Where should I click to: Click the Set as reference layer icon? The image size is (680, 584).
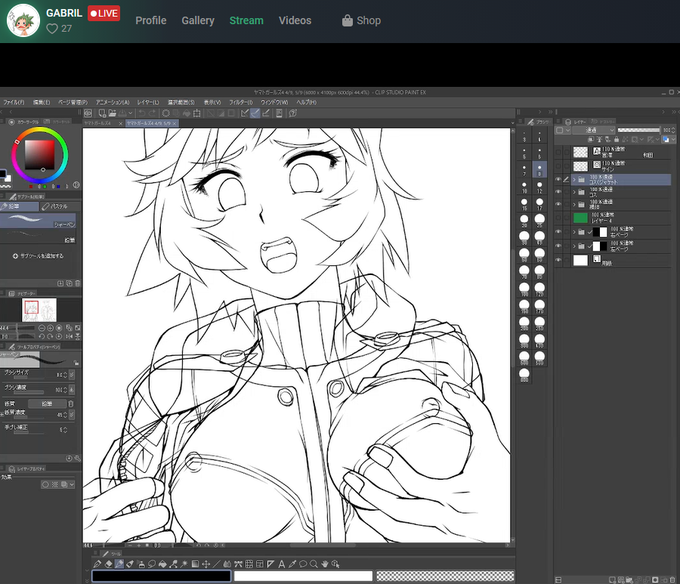[x=599, y=139]
